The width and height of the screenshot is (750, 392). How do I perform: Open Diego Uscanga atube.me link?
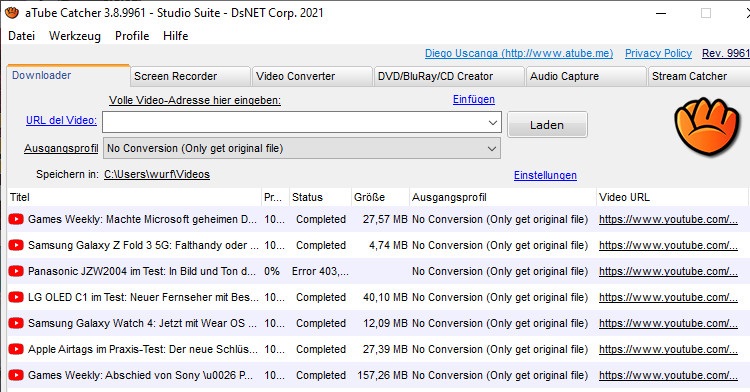point(519,53)
